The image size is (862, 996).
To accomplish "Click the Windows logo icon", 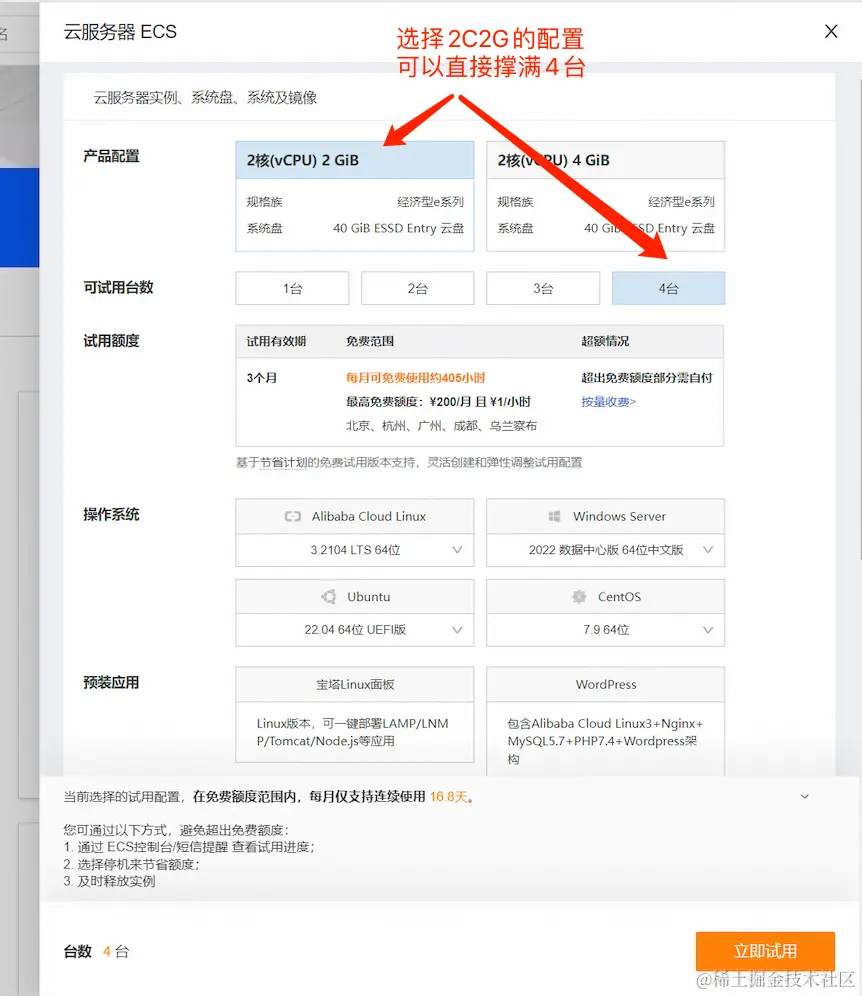I will [x=554, y=516].
